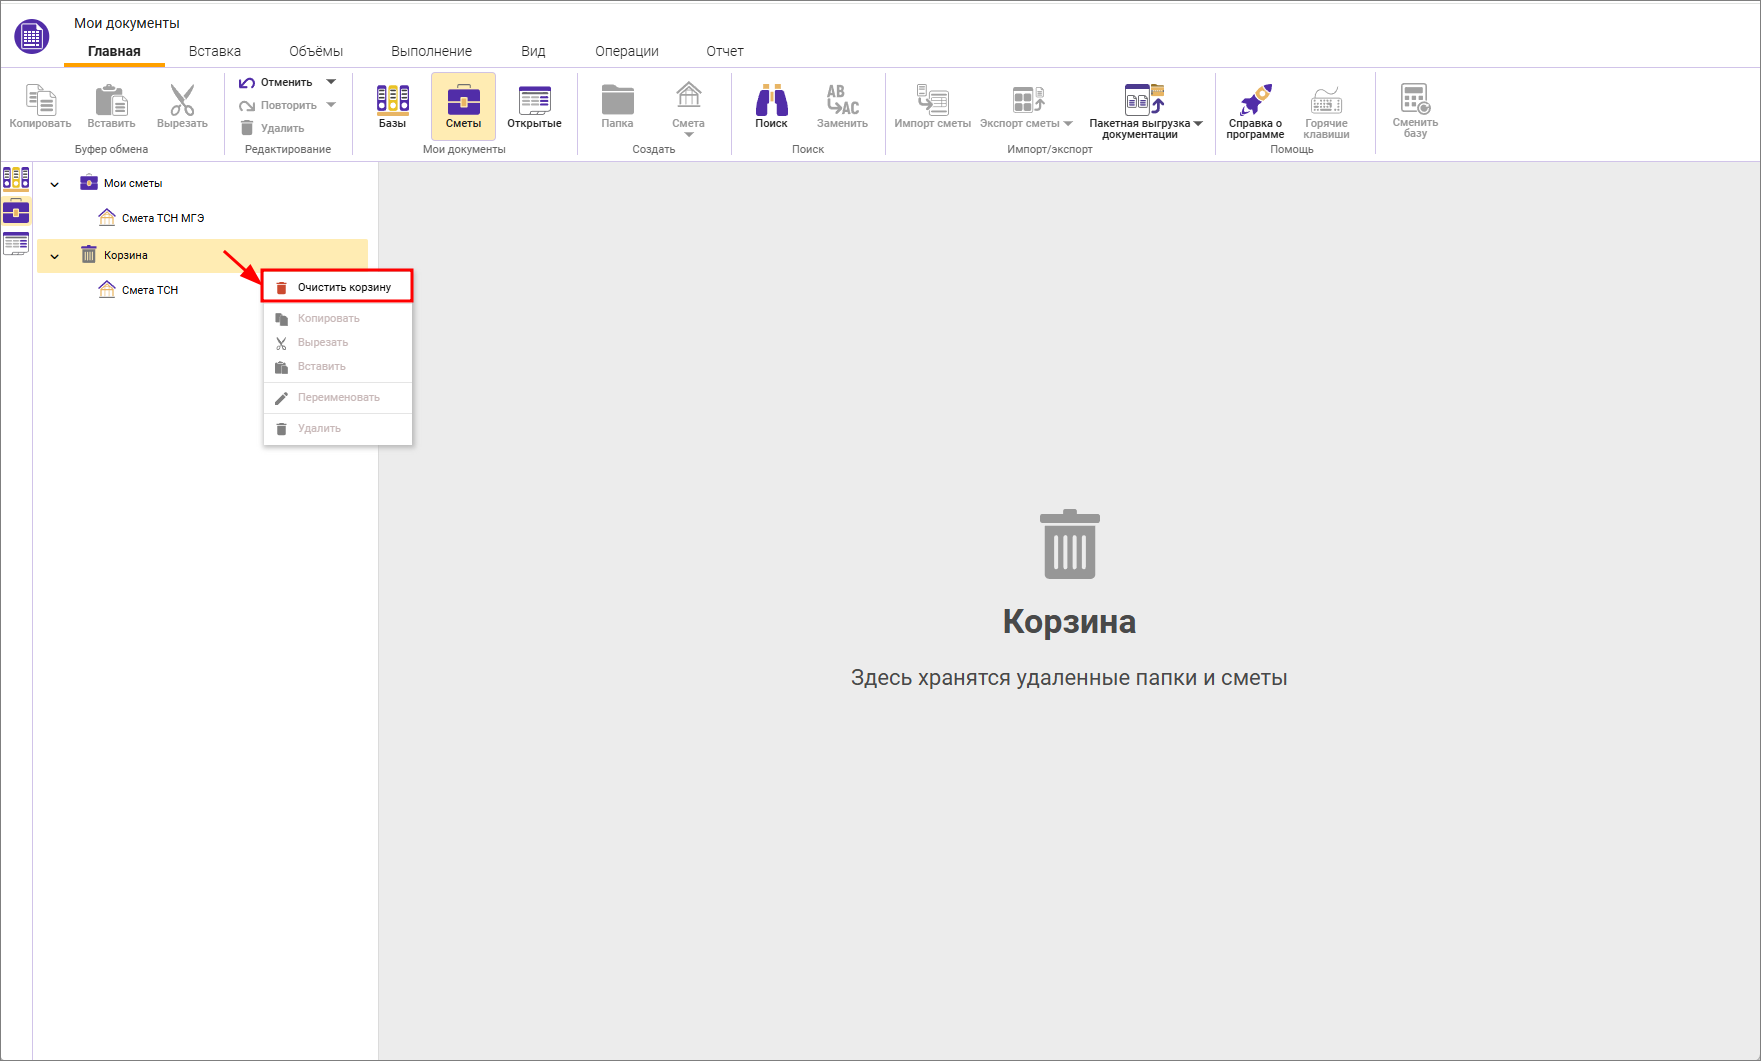
Task: Choose Очистить корзину from context menu
Action: 343,287
